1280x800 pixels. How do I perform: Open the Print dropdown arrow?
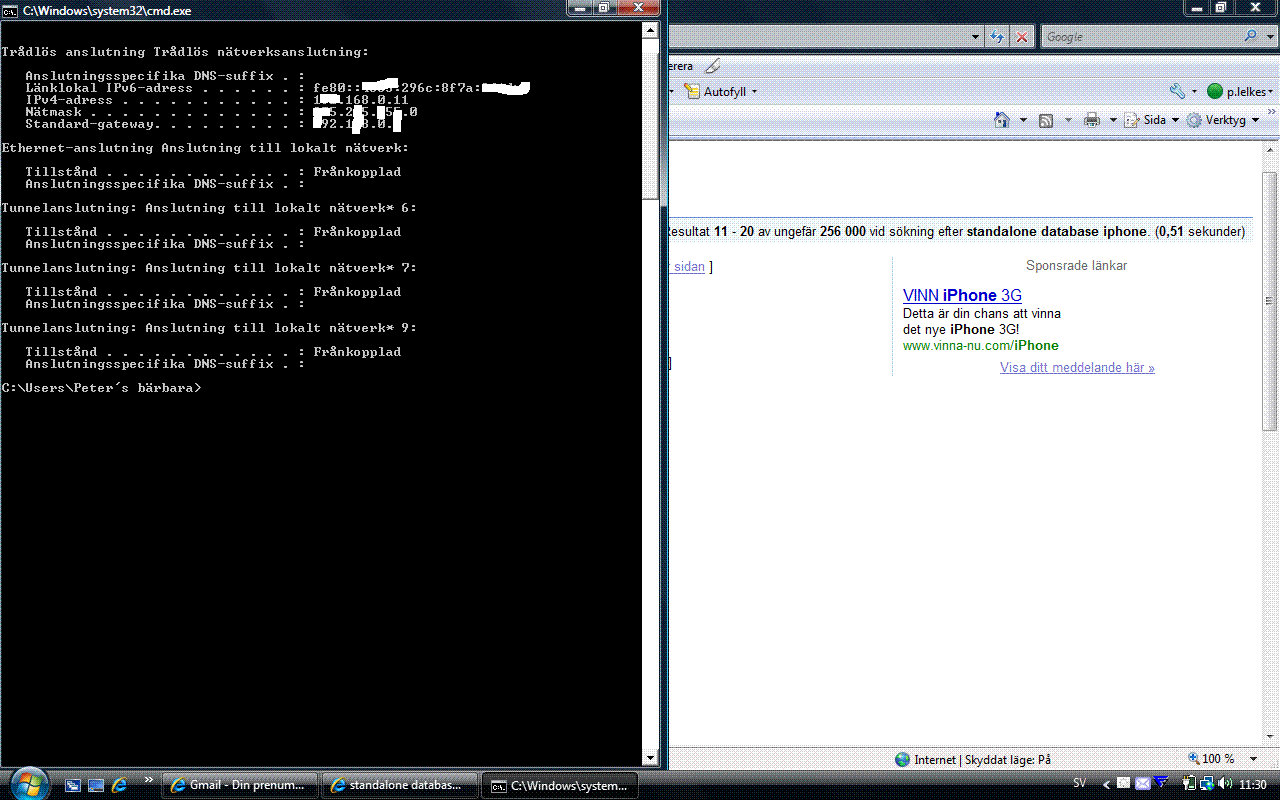coord(1113,121)
